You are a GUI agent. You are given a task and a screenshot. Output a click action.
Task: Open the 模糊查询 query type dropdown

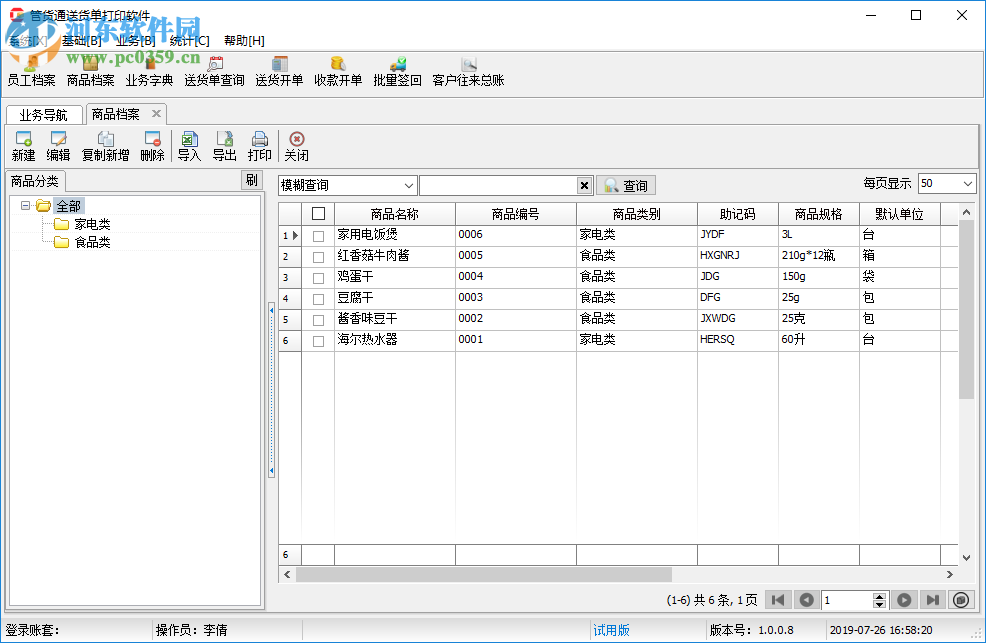point(409,185)
